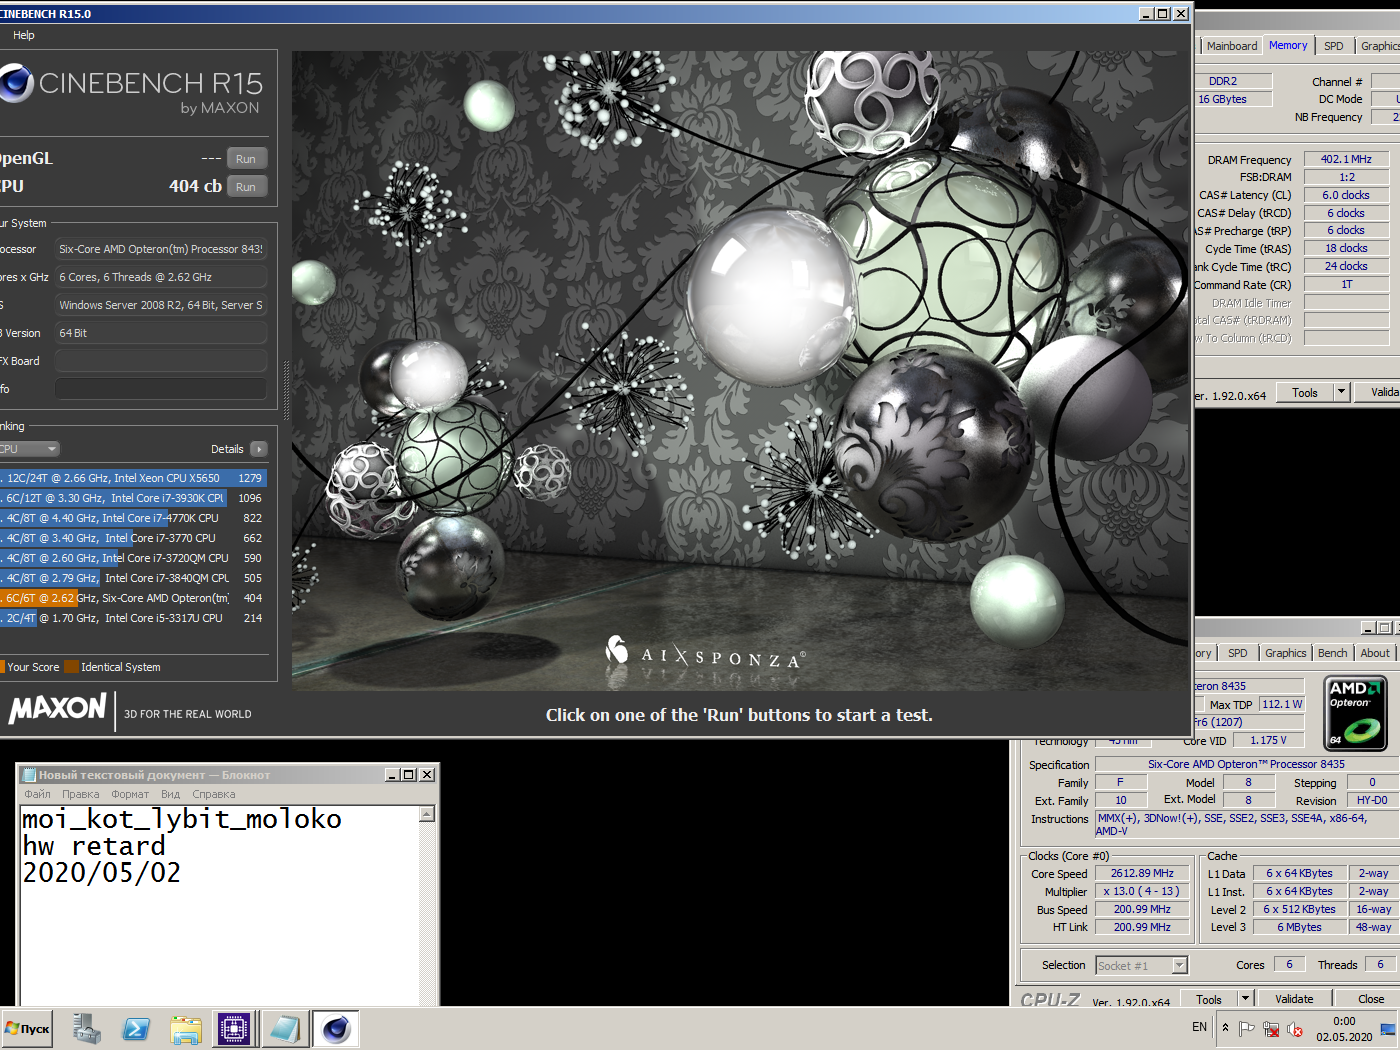This screenshot has width=1400, height=1050.
Task: Select the Core i7-4770K ranking row
Action: click(133, 518)
